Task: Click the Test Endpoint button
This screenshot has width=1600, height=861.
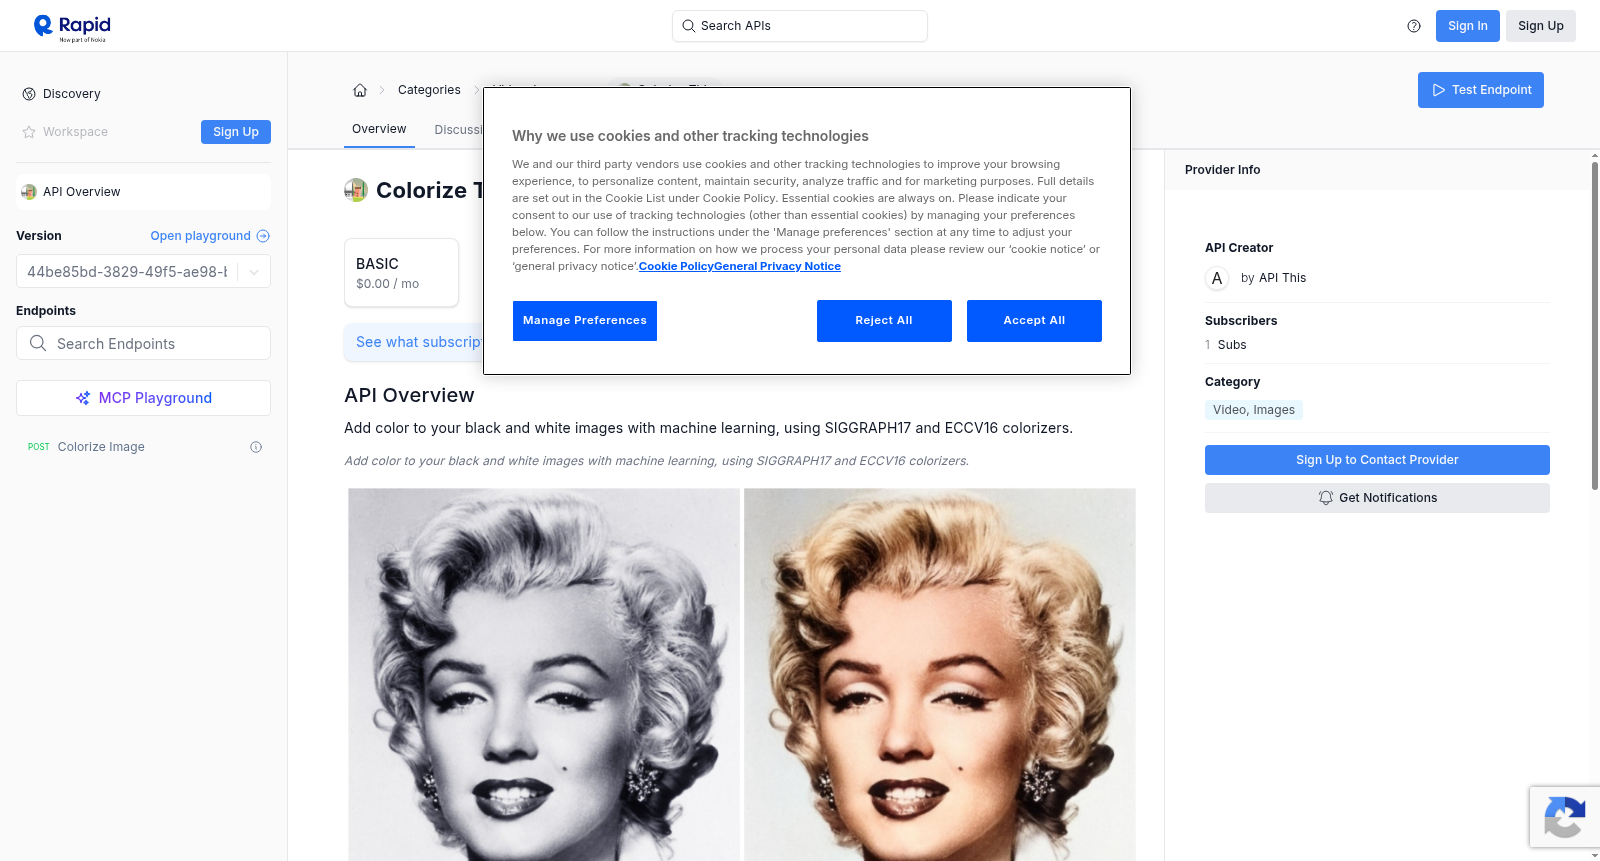Action: coord(1481,90)
